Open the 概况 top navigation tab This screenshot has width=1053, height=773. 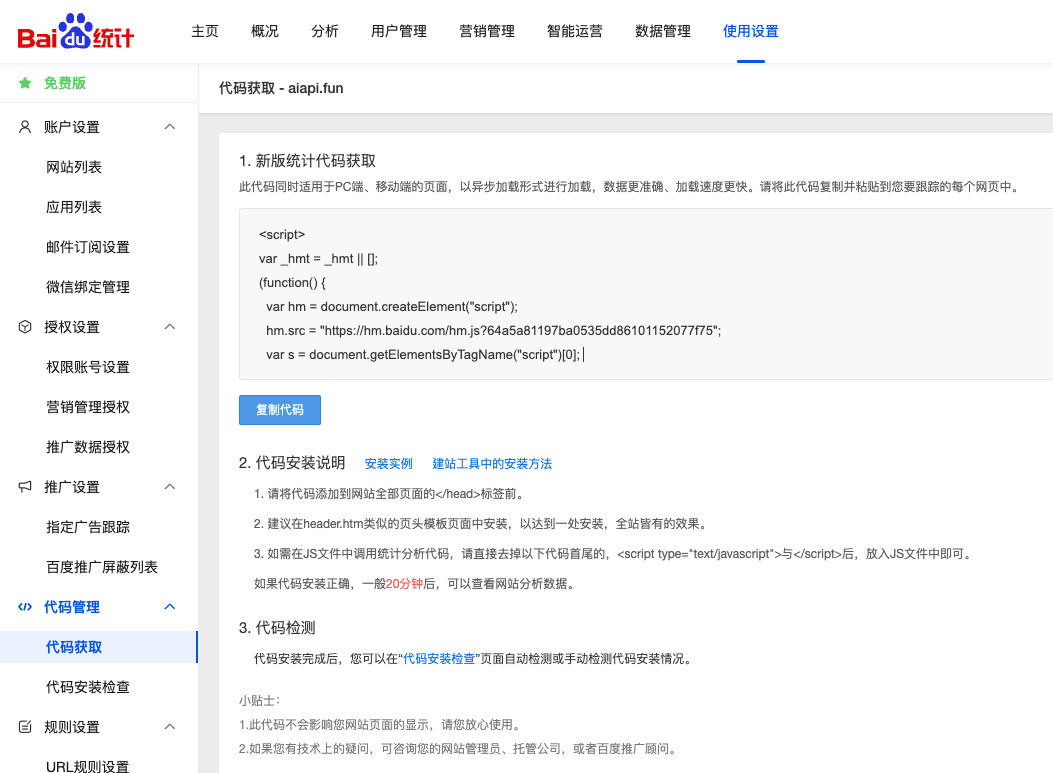click(x=265, y=31)
